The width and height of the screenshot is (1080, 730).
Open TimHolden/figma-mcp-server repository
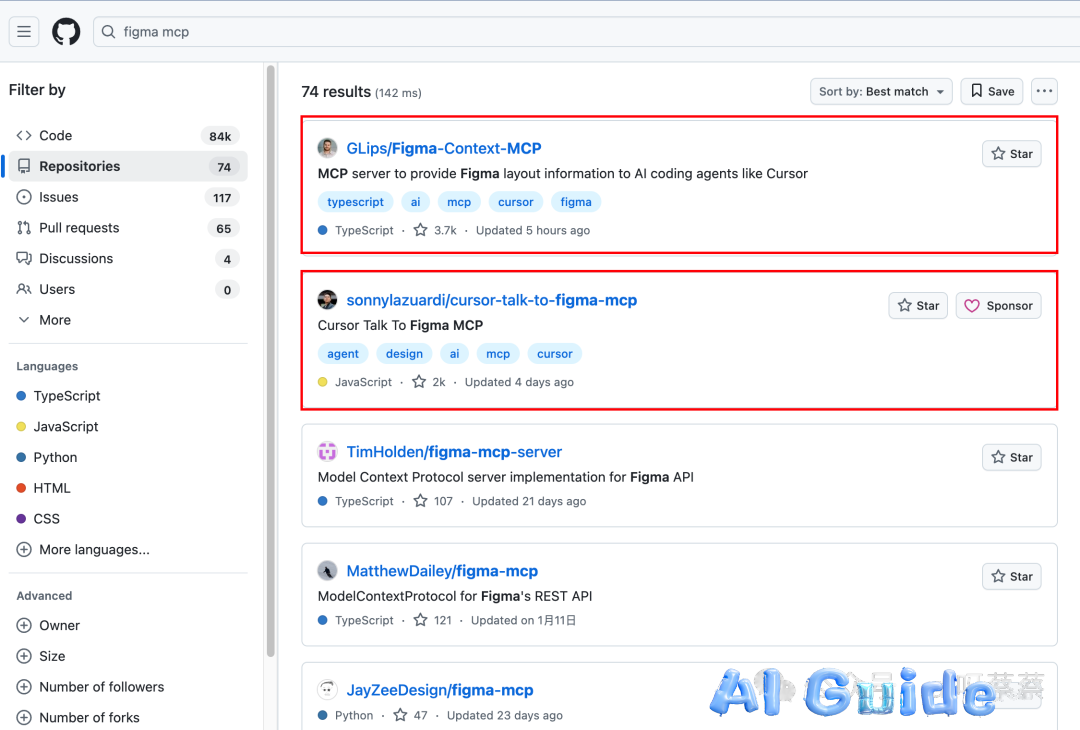[x=454, y=452]
